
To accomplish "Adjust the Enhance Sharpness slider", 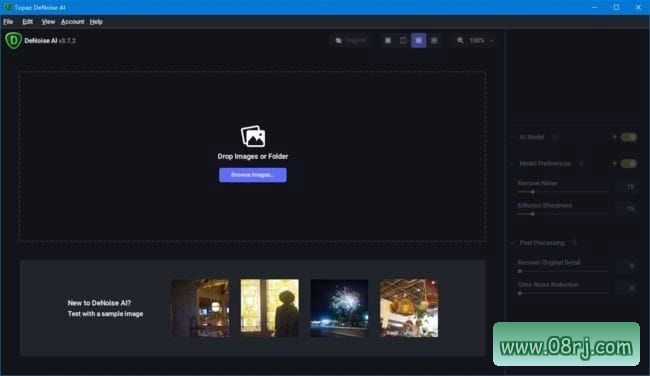I will (563, 214).
